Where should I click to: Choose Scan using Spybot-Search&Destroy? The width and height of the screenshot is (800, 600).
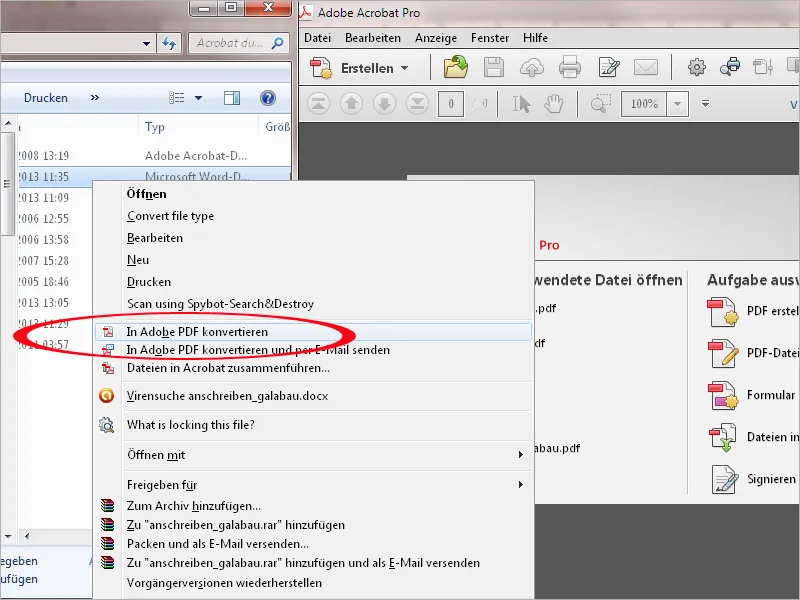click(313, 304)
